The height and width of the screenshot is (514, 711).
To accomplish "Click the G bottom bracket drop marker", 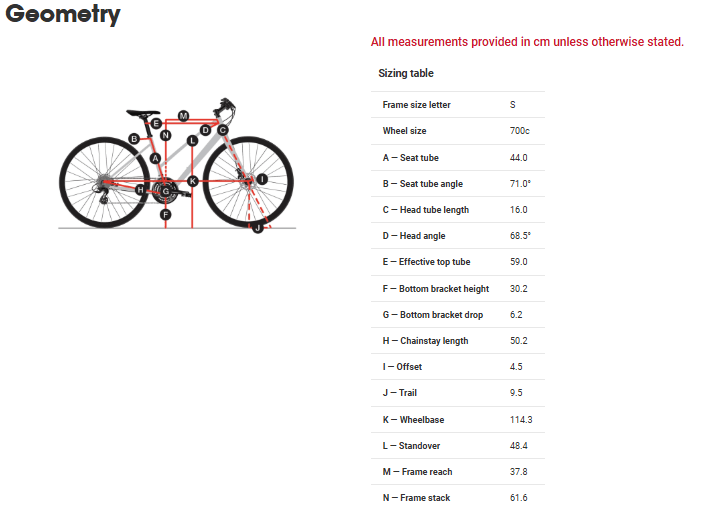I will pyautogui.click(x=166, y=190).
